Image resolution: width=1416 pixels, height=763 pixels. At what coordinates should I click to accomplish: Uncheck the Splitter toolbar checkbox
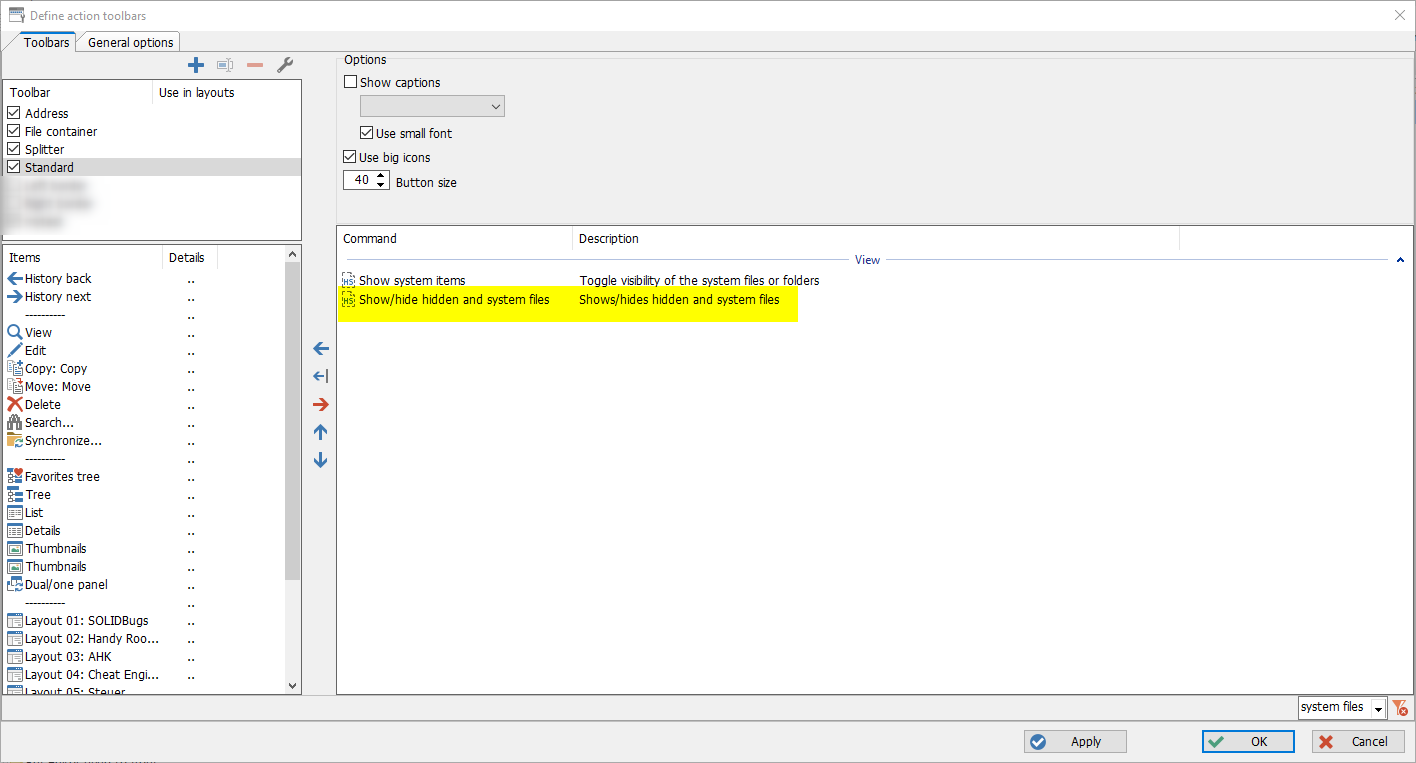coord(14,150)
